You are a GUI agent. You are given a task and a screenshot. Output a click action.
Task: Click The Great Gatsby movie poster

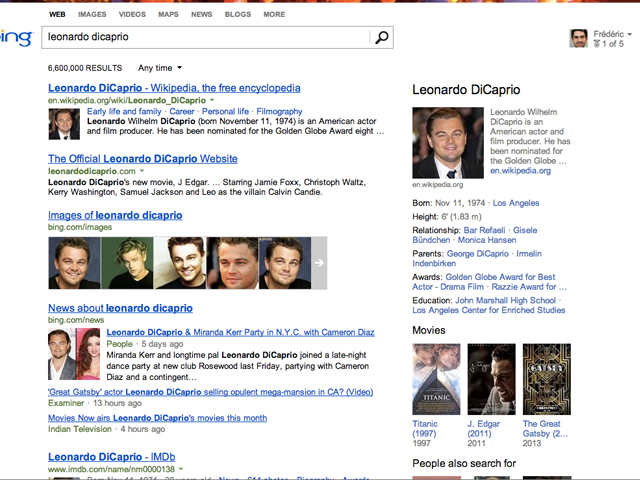[547, 379]
